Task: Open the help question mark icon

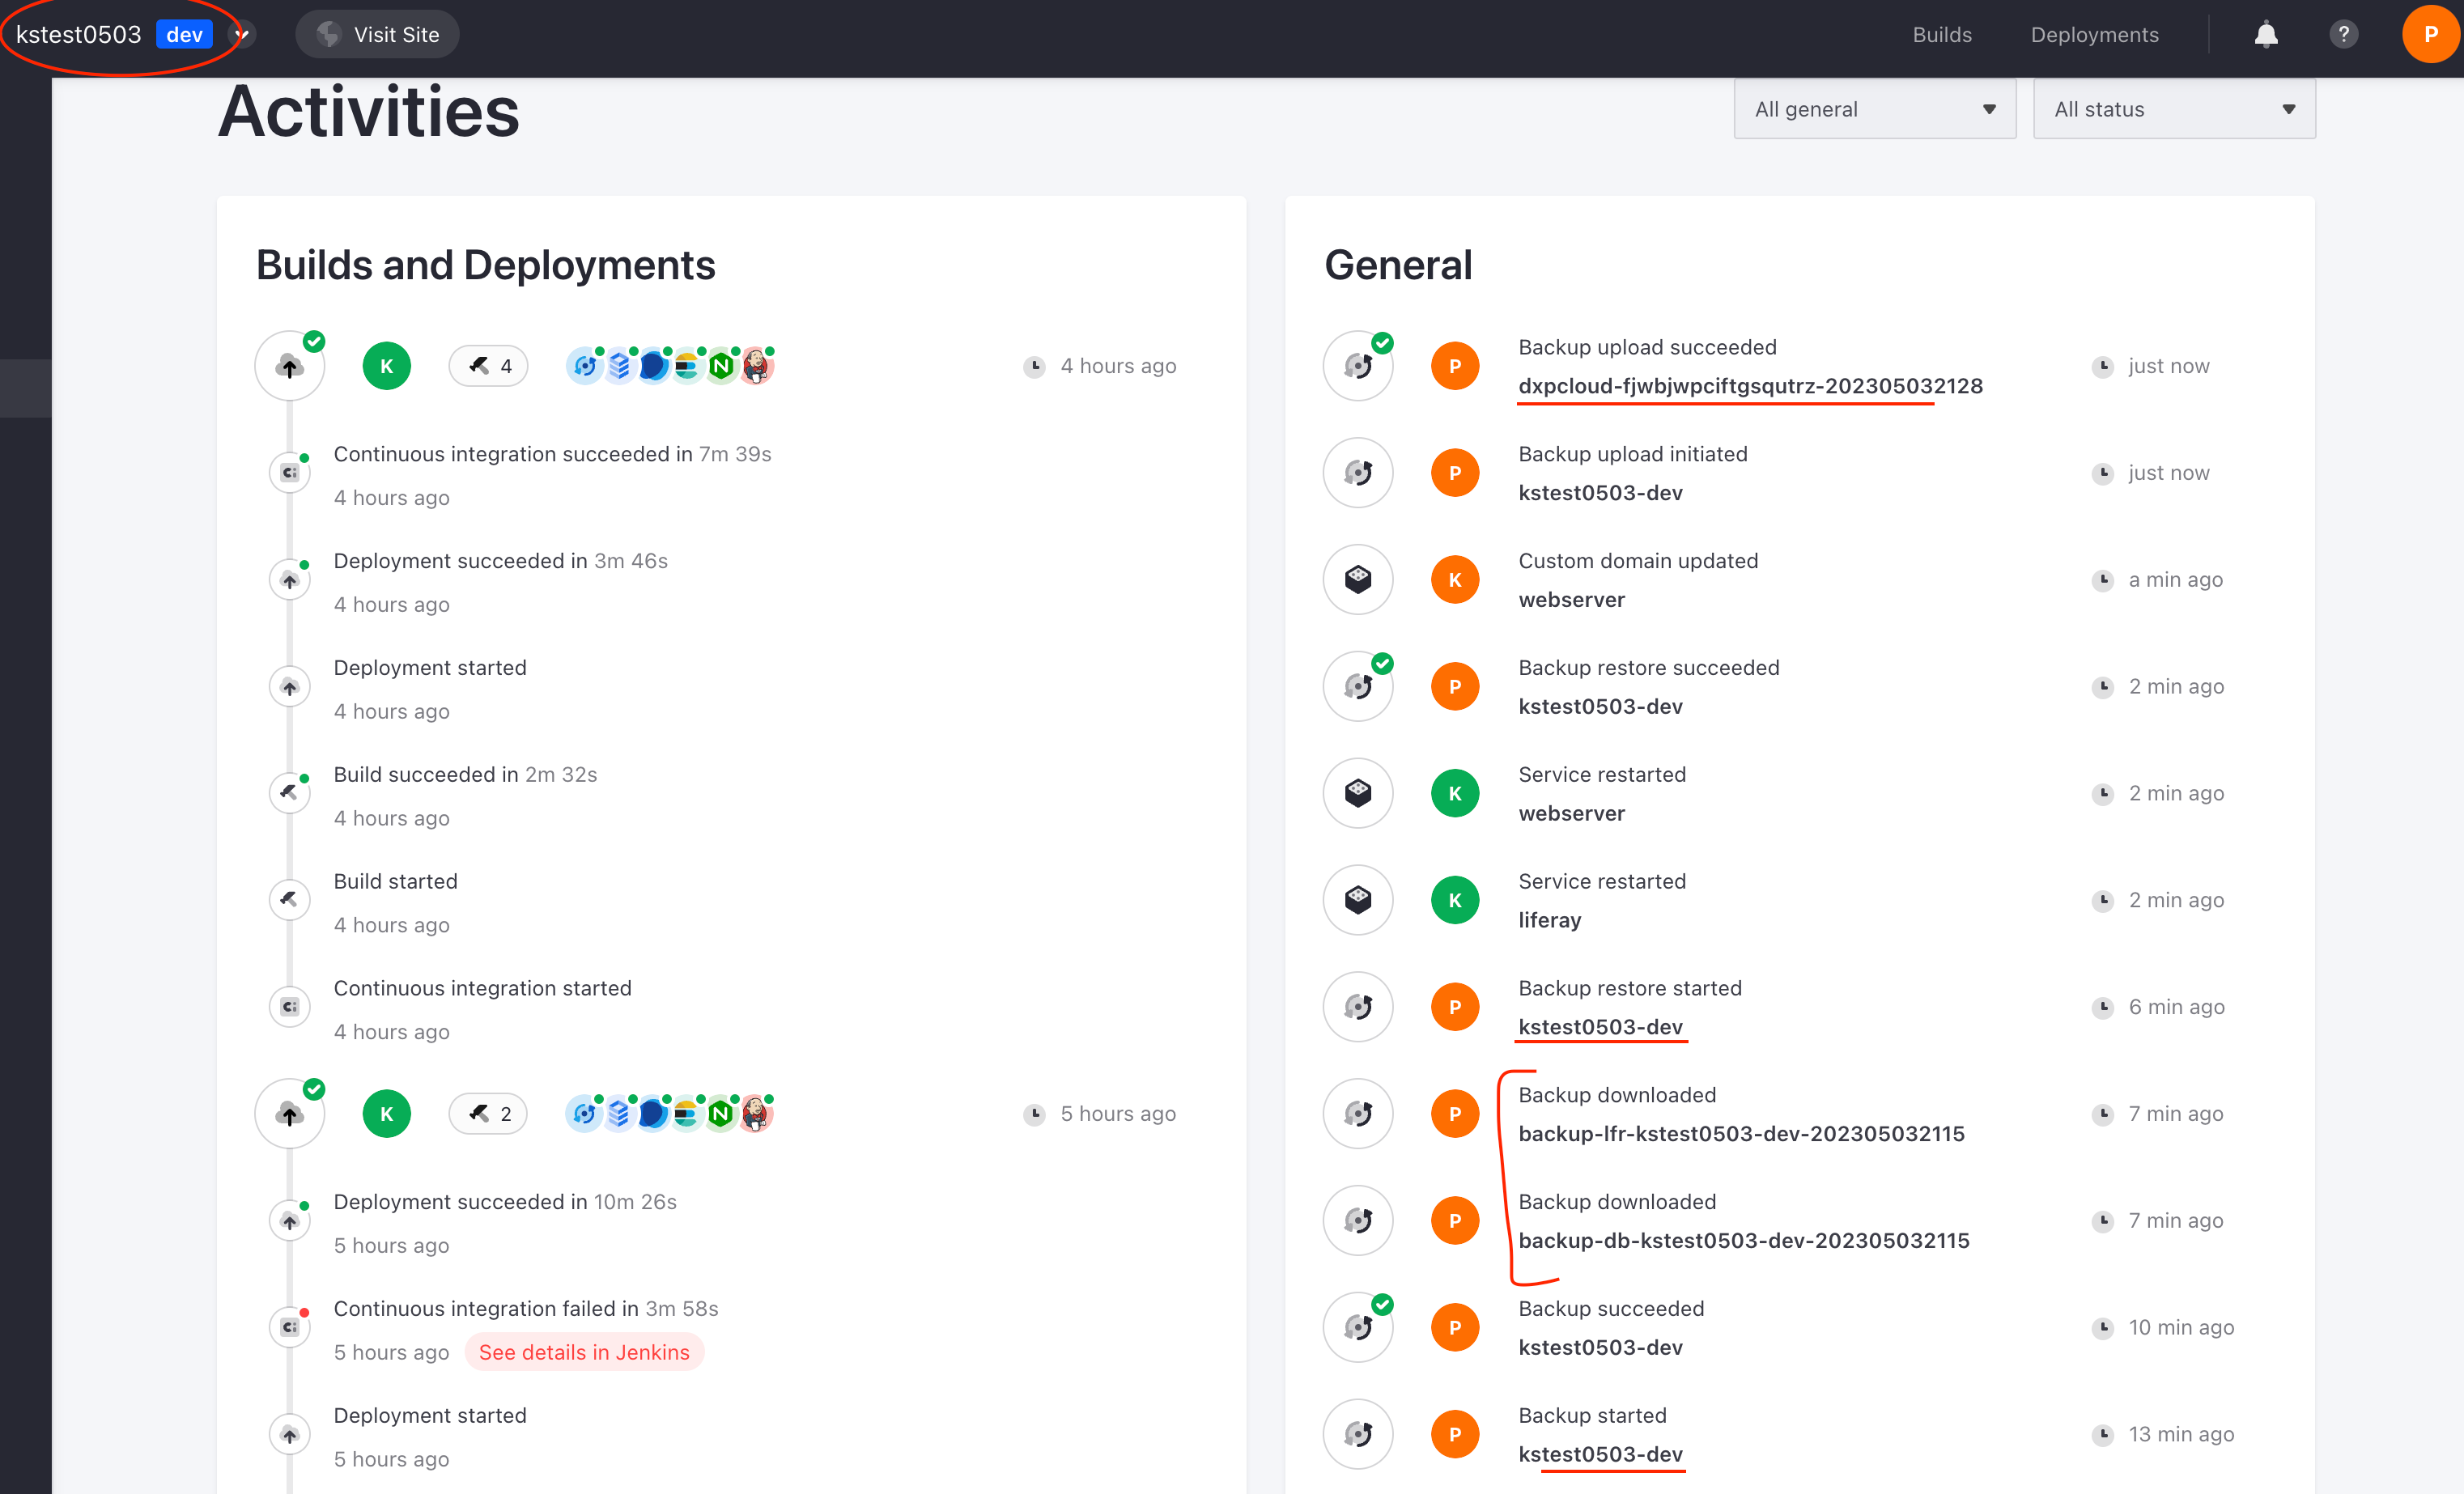Action: coord(2343,35)
